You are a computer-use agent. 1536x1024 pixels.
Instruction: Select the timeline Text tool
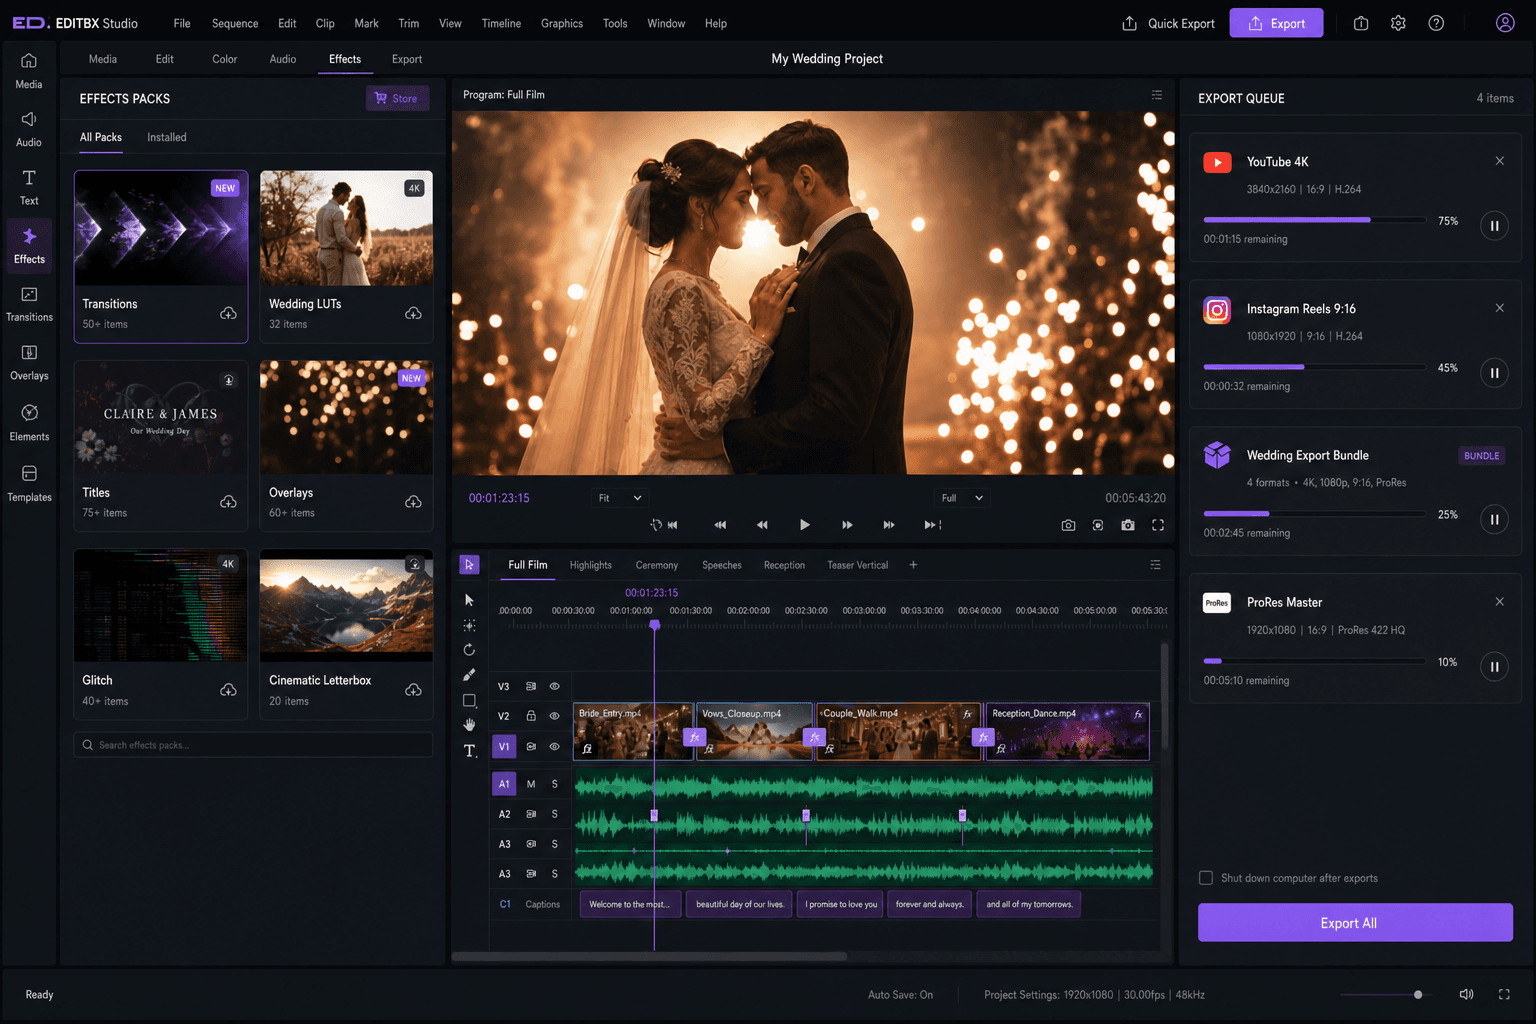(469, 751)
